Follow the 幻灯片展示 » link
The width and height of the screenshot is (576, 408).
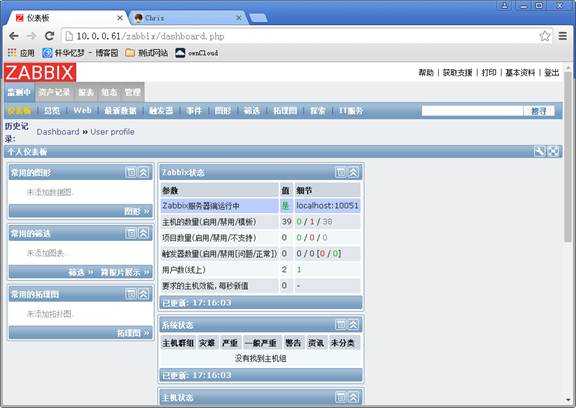(x=125, y=272)
